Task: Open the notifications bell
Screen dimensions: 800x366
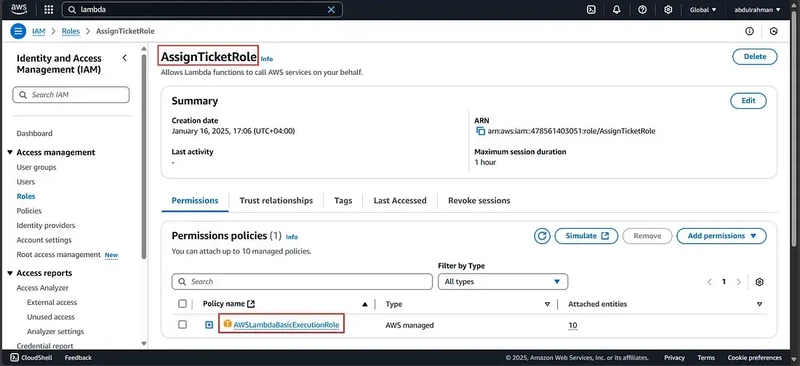Action: click(617, 9)
